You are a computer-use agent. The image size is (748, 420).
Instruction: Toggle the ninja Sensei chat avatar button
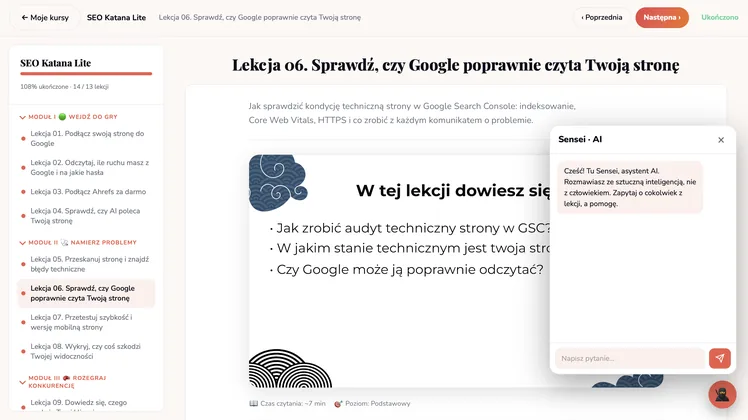click(x=722, y=394)
